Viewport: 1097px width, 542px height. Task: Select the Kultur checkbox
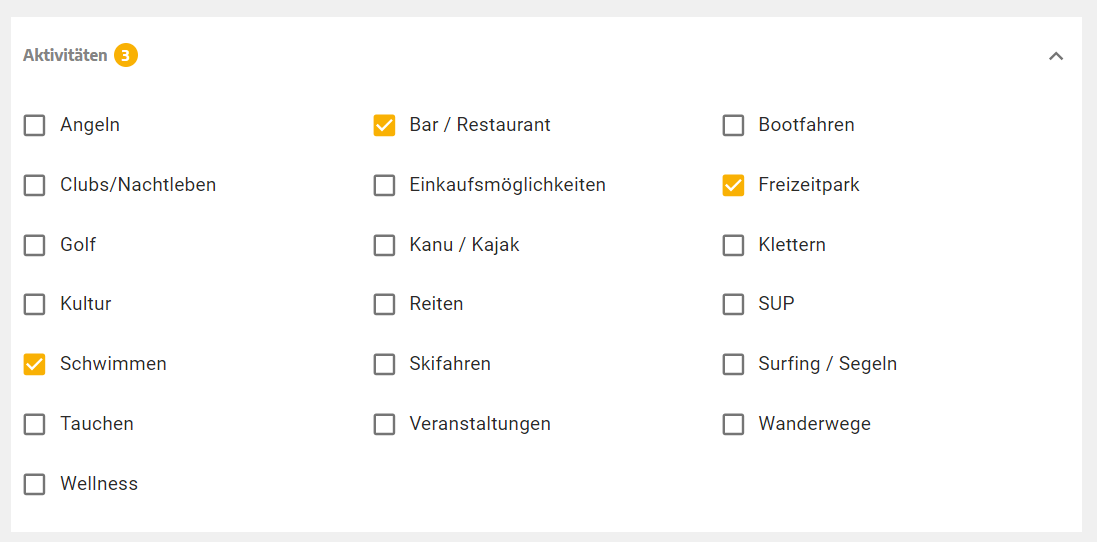[35, 304]
